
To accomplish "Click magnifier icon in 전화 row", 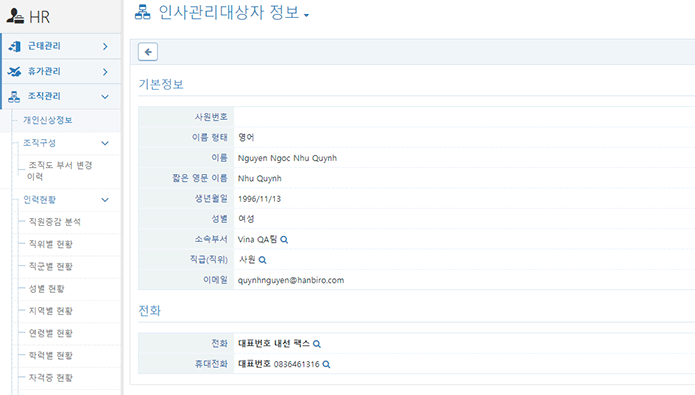I will tap(316, 344).
